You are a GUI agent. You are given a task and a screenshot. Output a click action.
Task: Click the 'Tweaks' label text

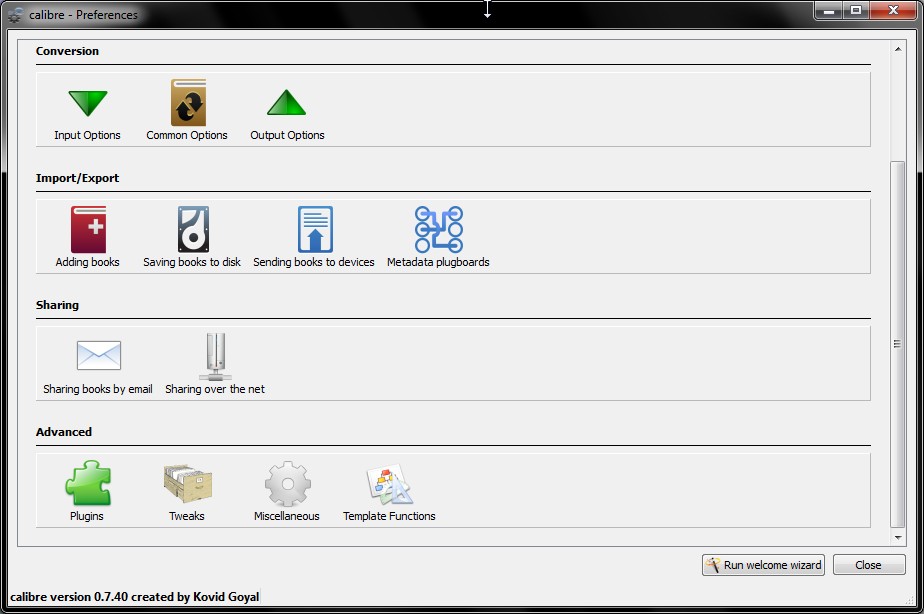coord(187,516)
